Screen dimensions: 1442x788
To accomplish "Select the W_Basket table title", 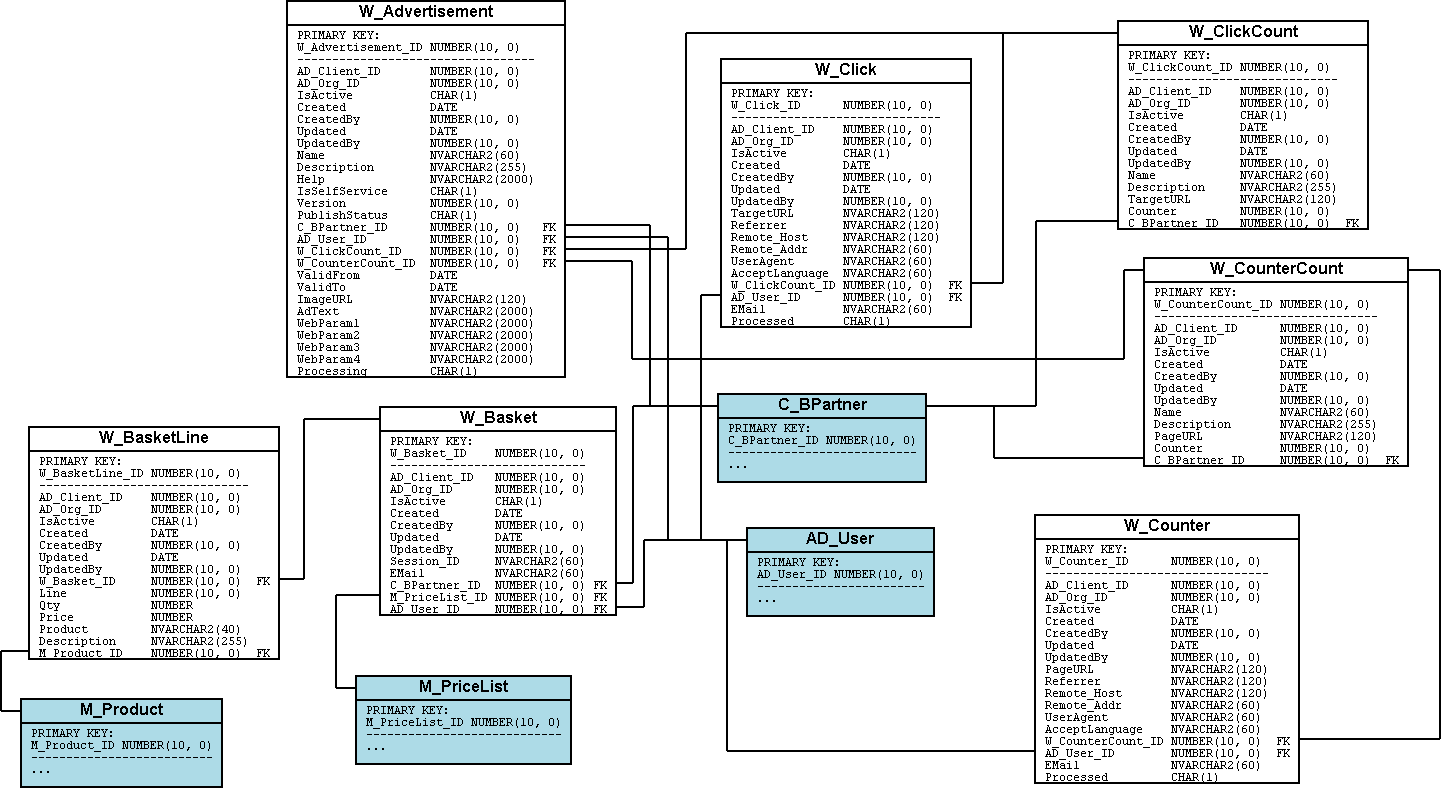I will pyautogui.click(x=497, y=417).
